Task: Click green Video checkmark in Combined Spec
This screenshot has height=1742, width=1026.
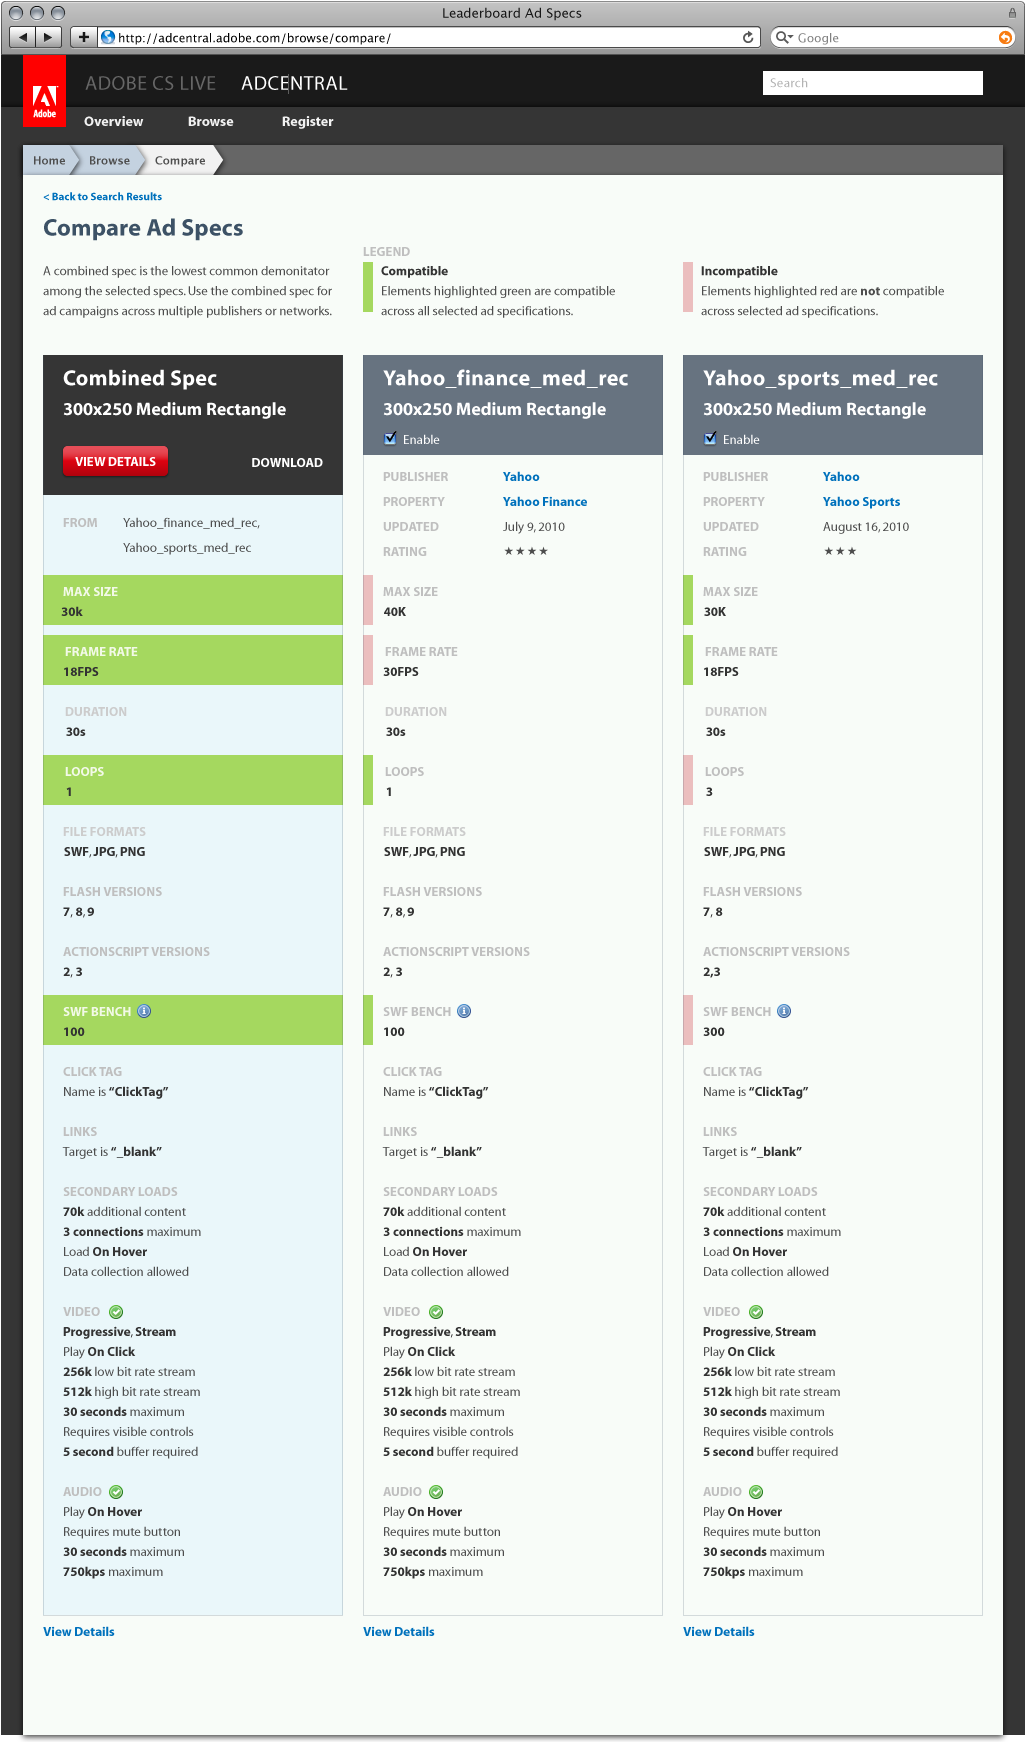Action: click(x=116, y=1312)
